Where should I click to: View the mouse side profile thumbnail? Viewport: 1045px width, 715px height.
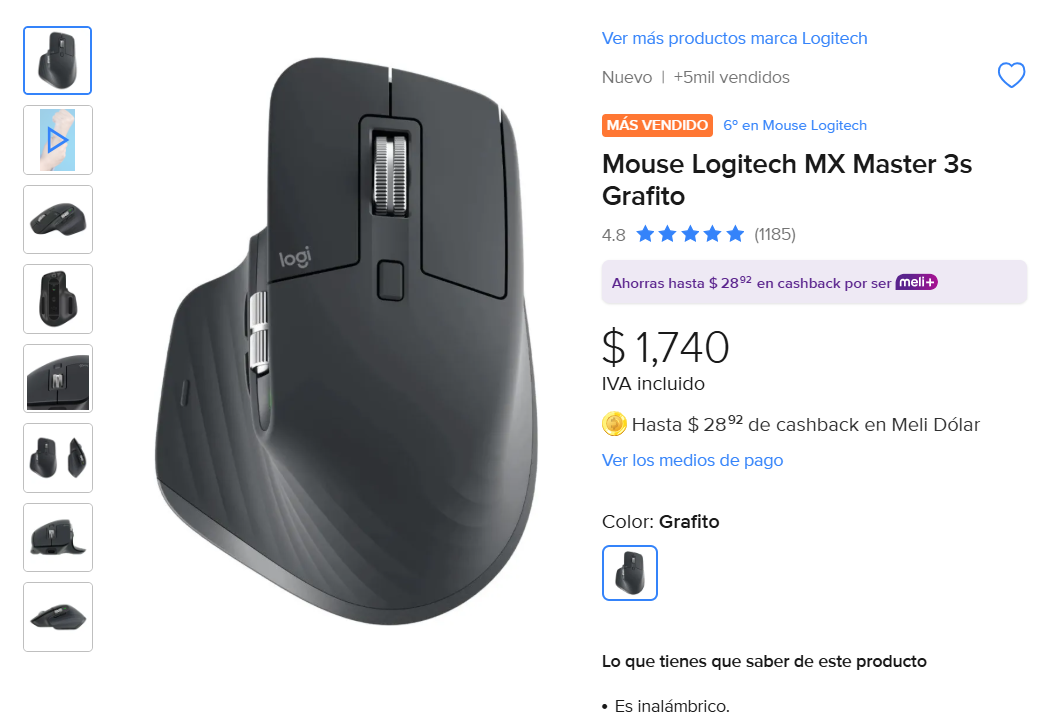pyautogui.click(x=58, y=537)
